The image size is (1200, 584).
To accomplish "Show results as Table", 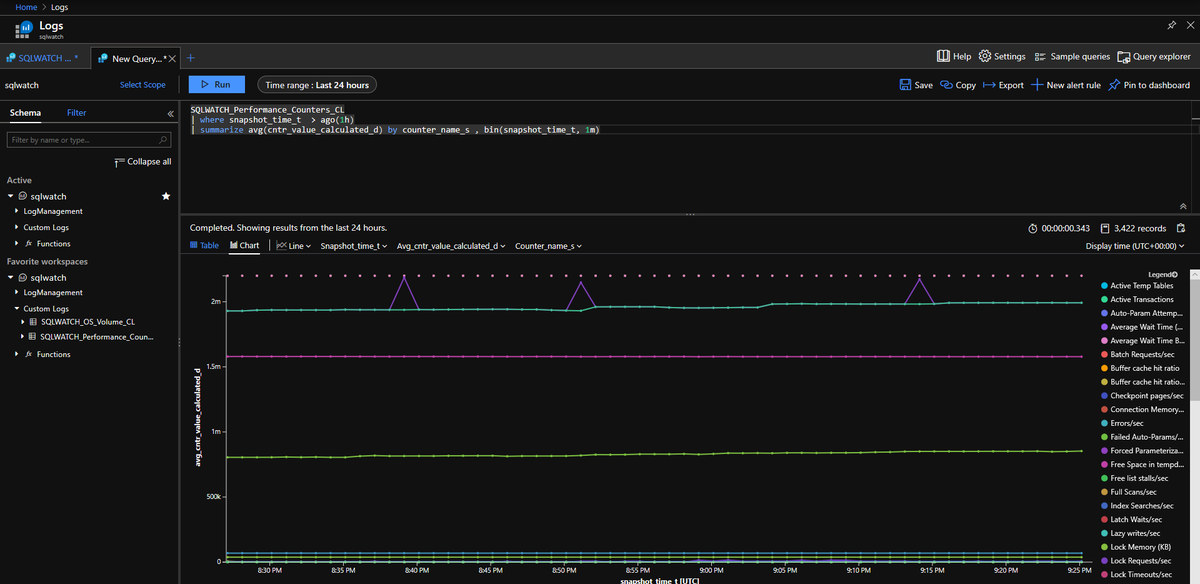I will (x=204, y=245).
